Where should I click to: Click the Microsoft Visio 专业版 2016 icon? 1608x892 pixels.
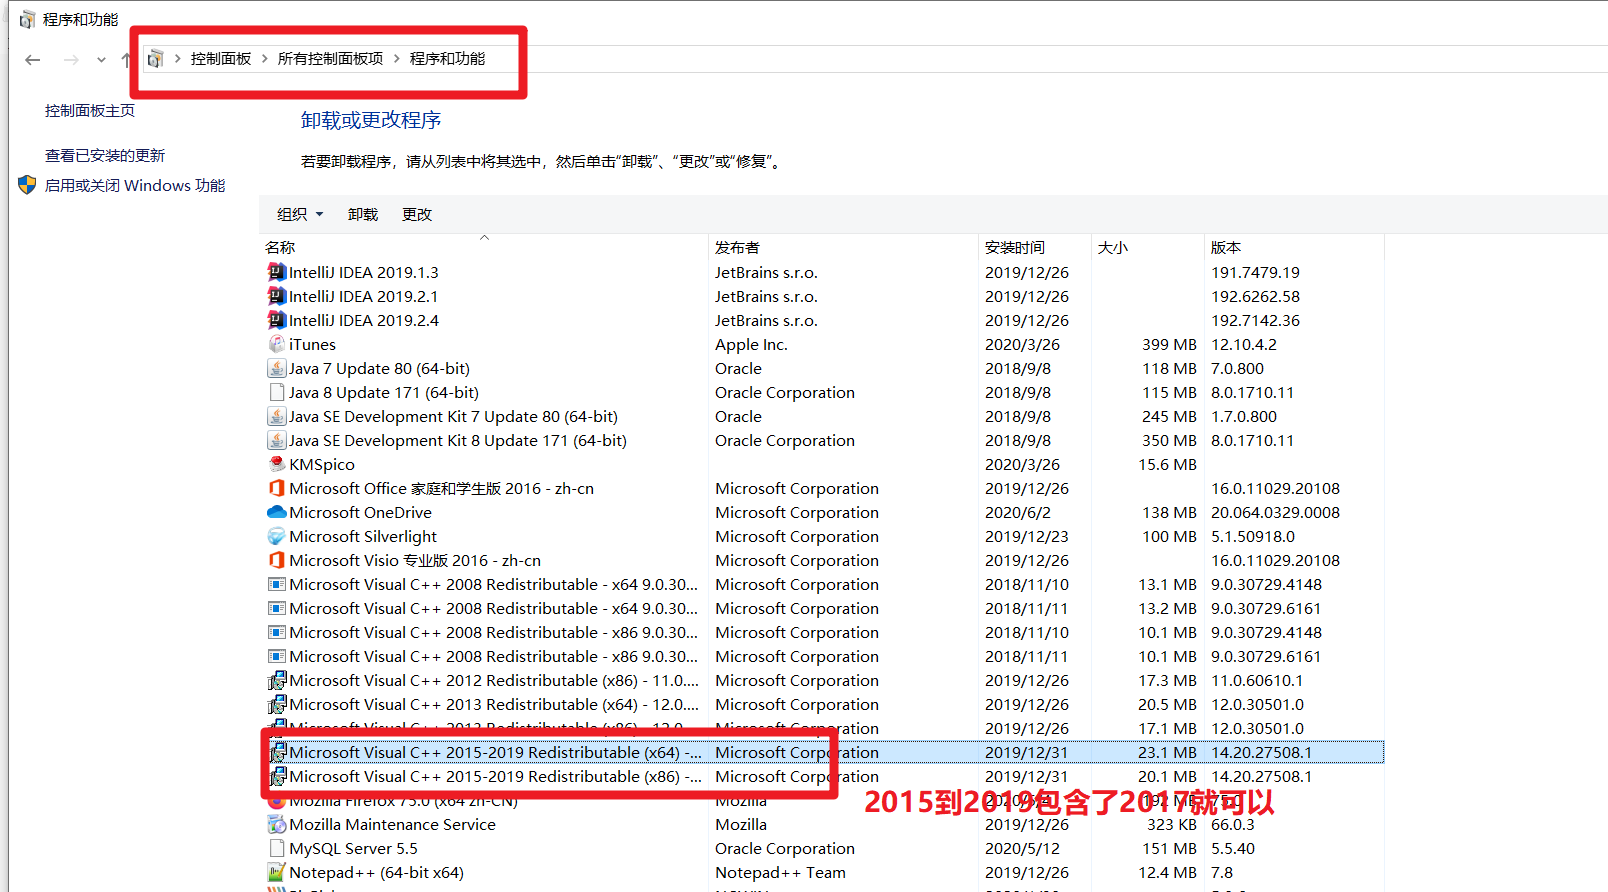tap(277, 560)
